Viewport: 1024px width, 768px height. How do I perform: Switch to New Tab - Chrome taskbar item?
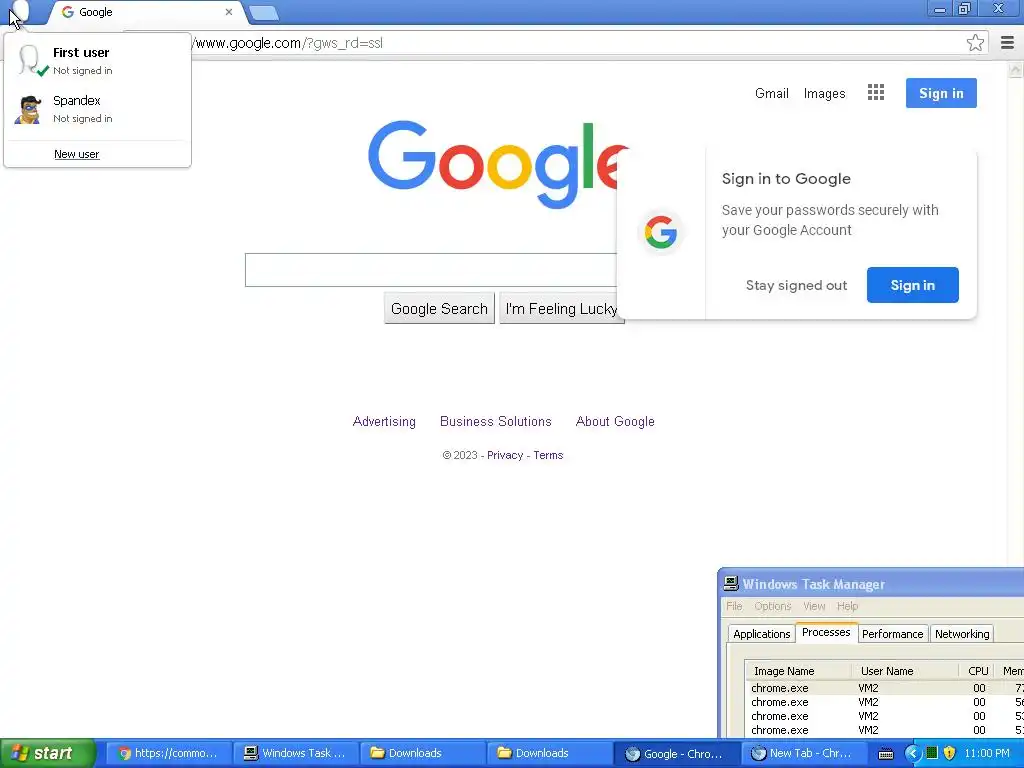click(804, 753)
